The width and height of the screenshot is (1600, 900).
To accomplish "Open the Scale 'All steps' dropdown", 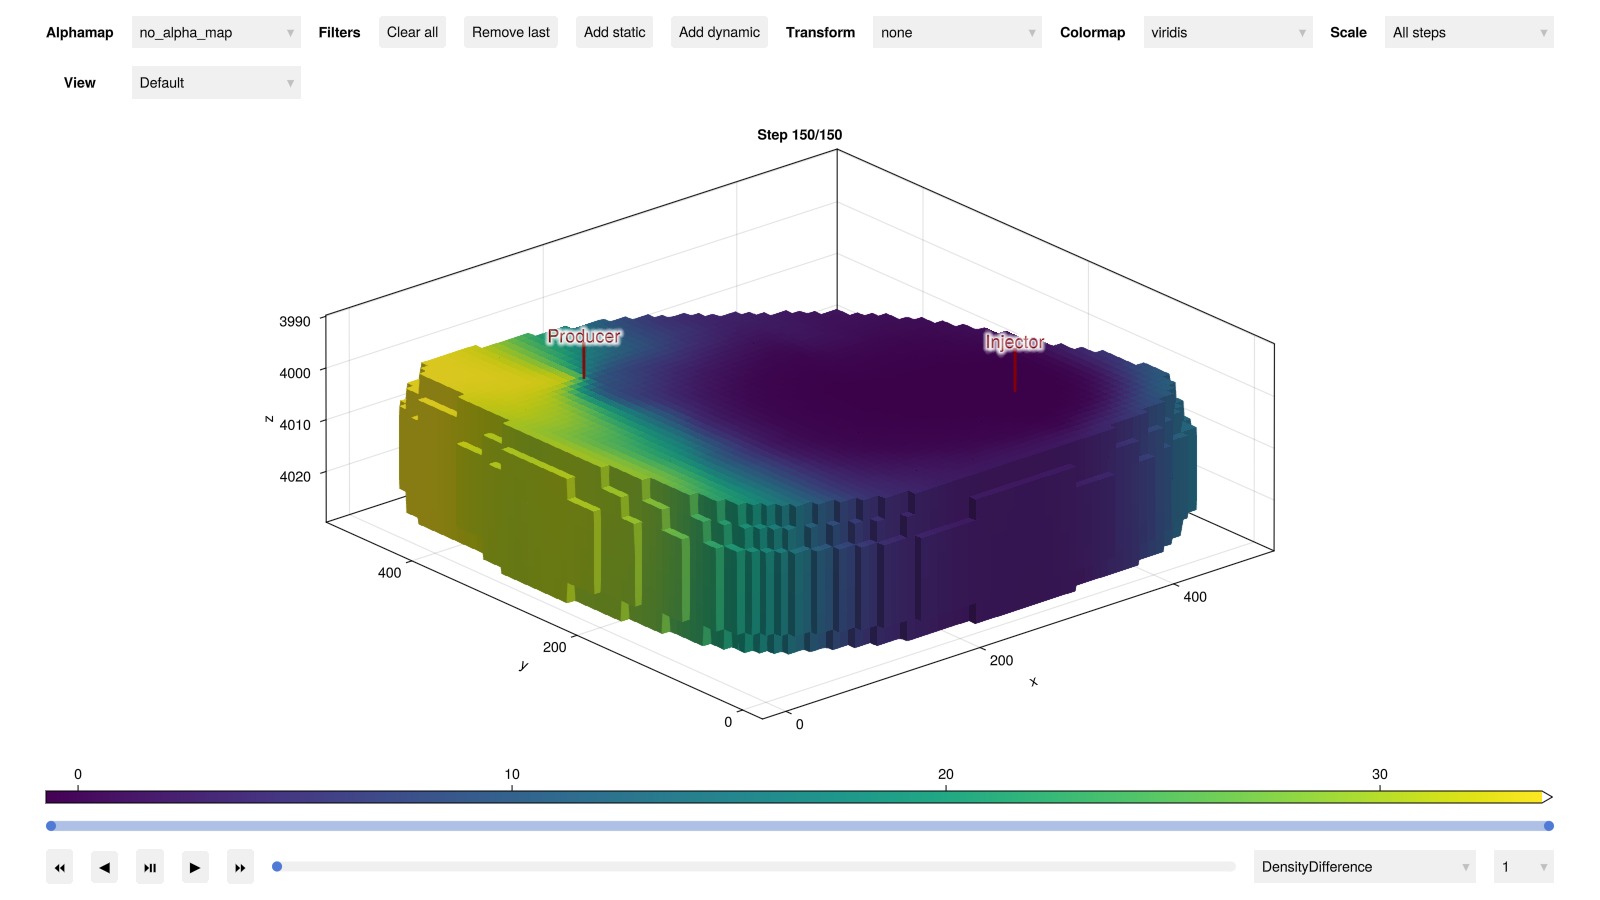I will (x=1468, y=32).
